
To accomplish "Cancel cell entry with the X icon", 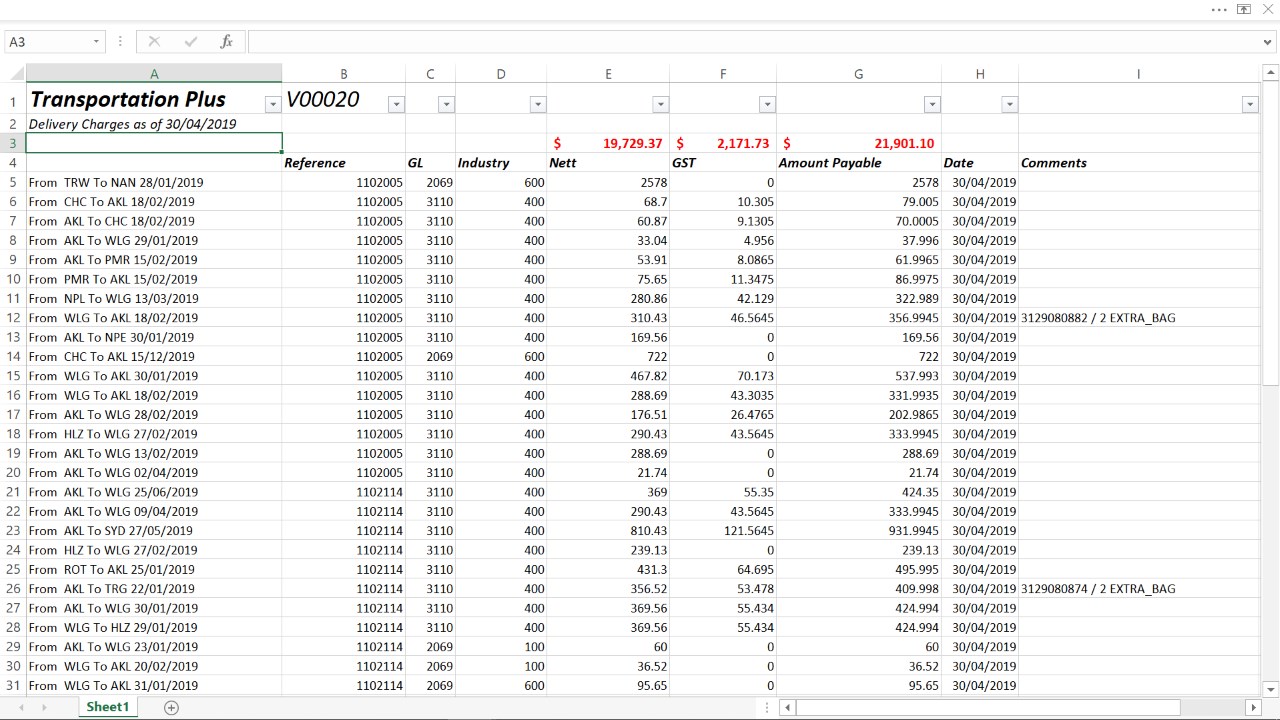I will (153, 41).
